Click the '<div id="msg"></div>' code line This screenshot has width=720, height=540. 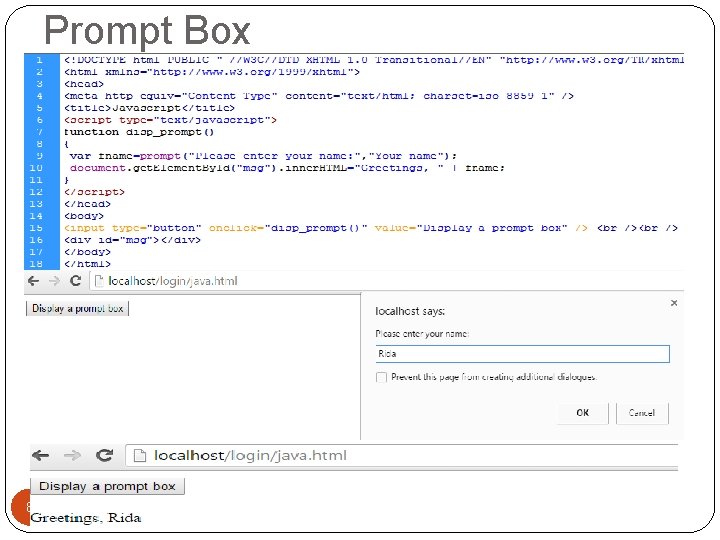point(133,240)
